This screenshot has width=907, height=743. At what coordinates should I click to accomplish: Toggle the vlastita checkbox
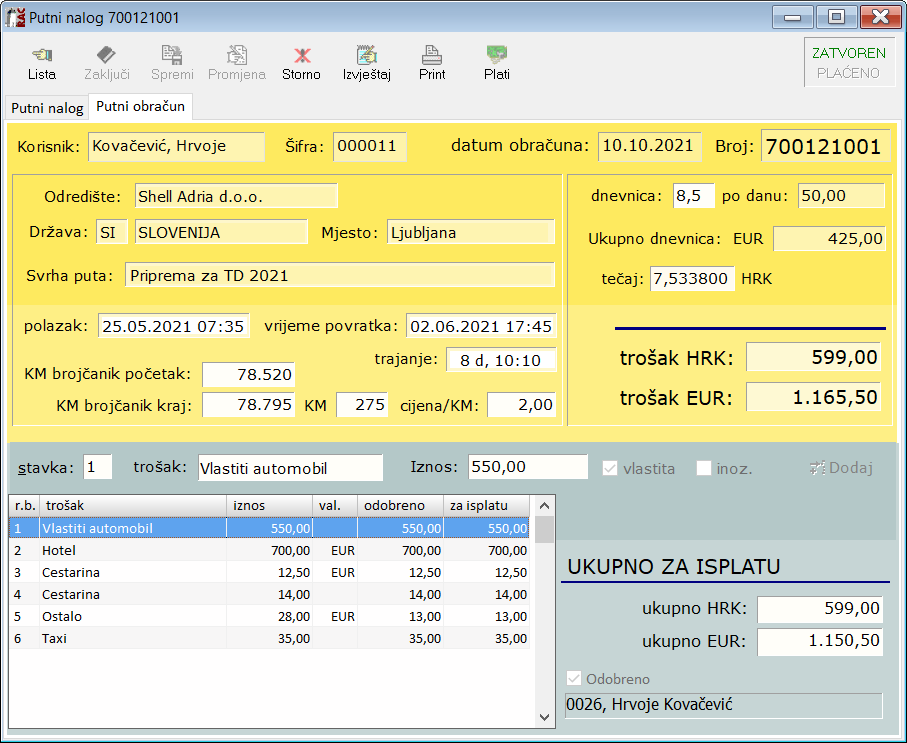609,468
